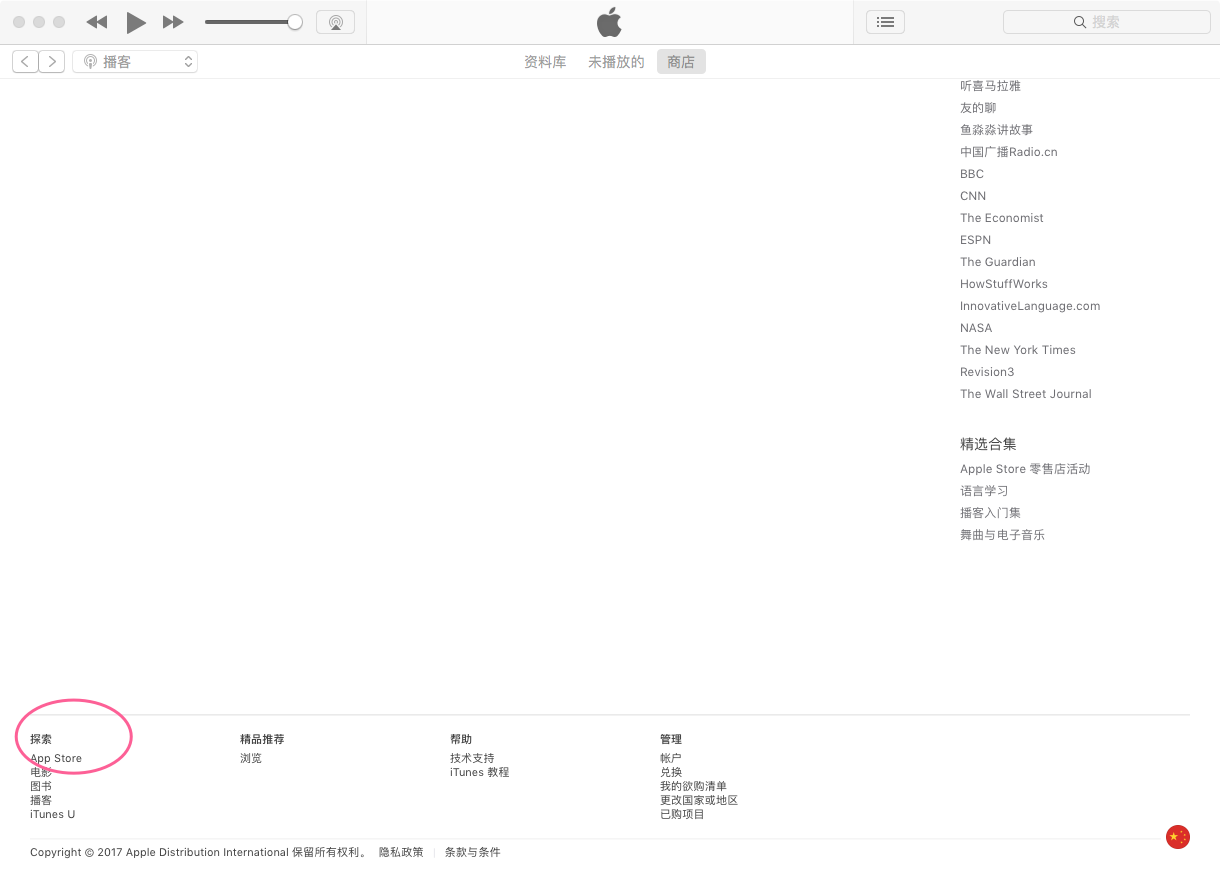Click the copyright notice text
Viewport: 1220px width, 876px height.
click(x=198, y=852)
